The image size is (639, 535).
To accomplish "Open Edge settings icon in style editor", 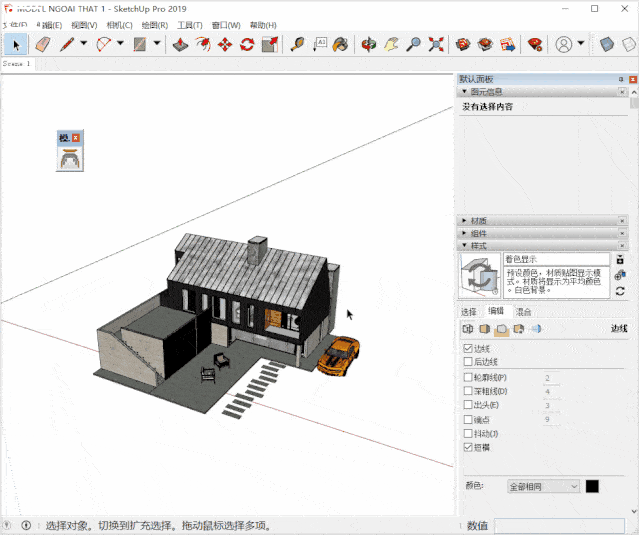I will pyautogui.click(x=468, y=329).
